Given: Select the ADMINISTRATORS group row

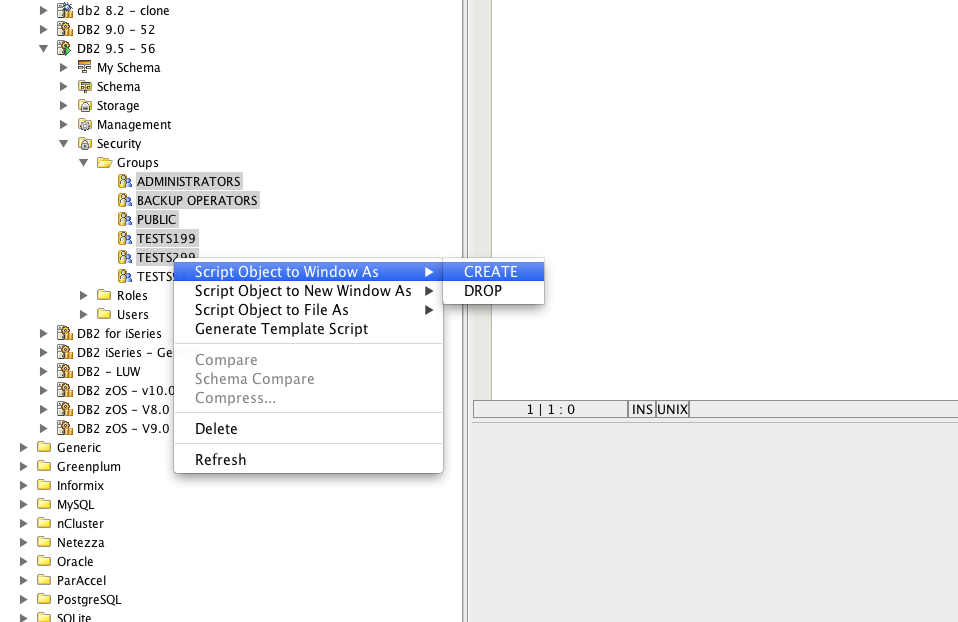Looking at the screenshot, I should tap(189, 181).
